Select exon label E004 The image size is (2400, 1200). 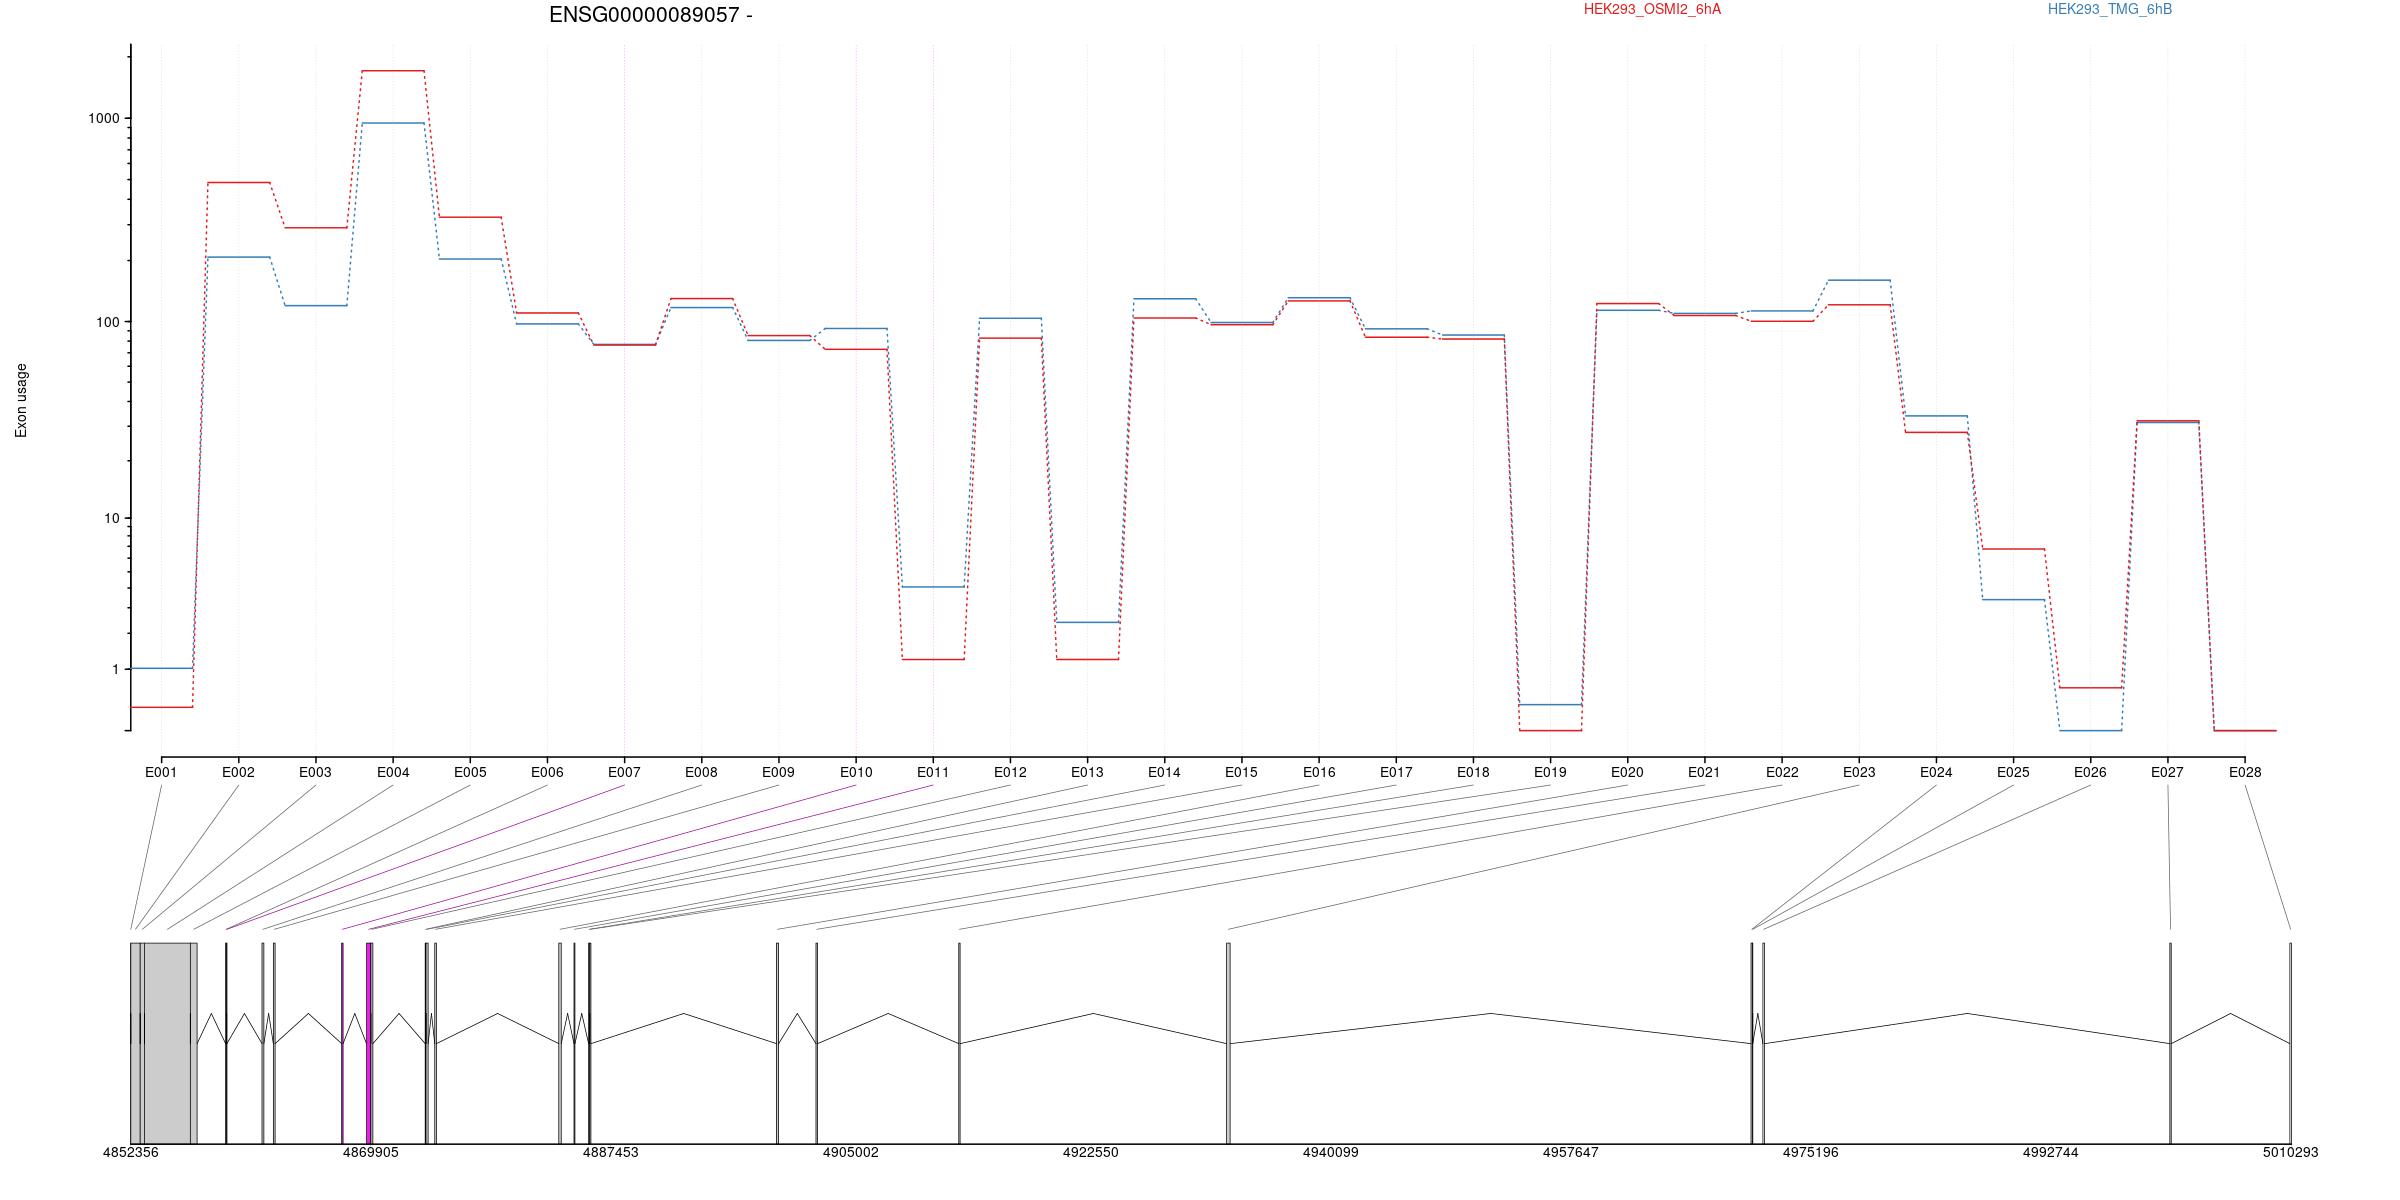tap(393, 772)
